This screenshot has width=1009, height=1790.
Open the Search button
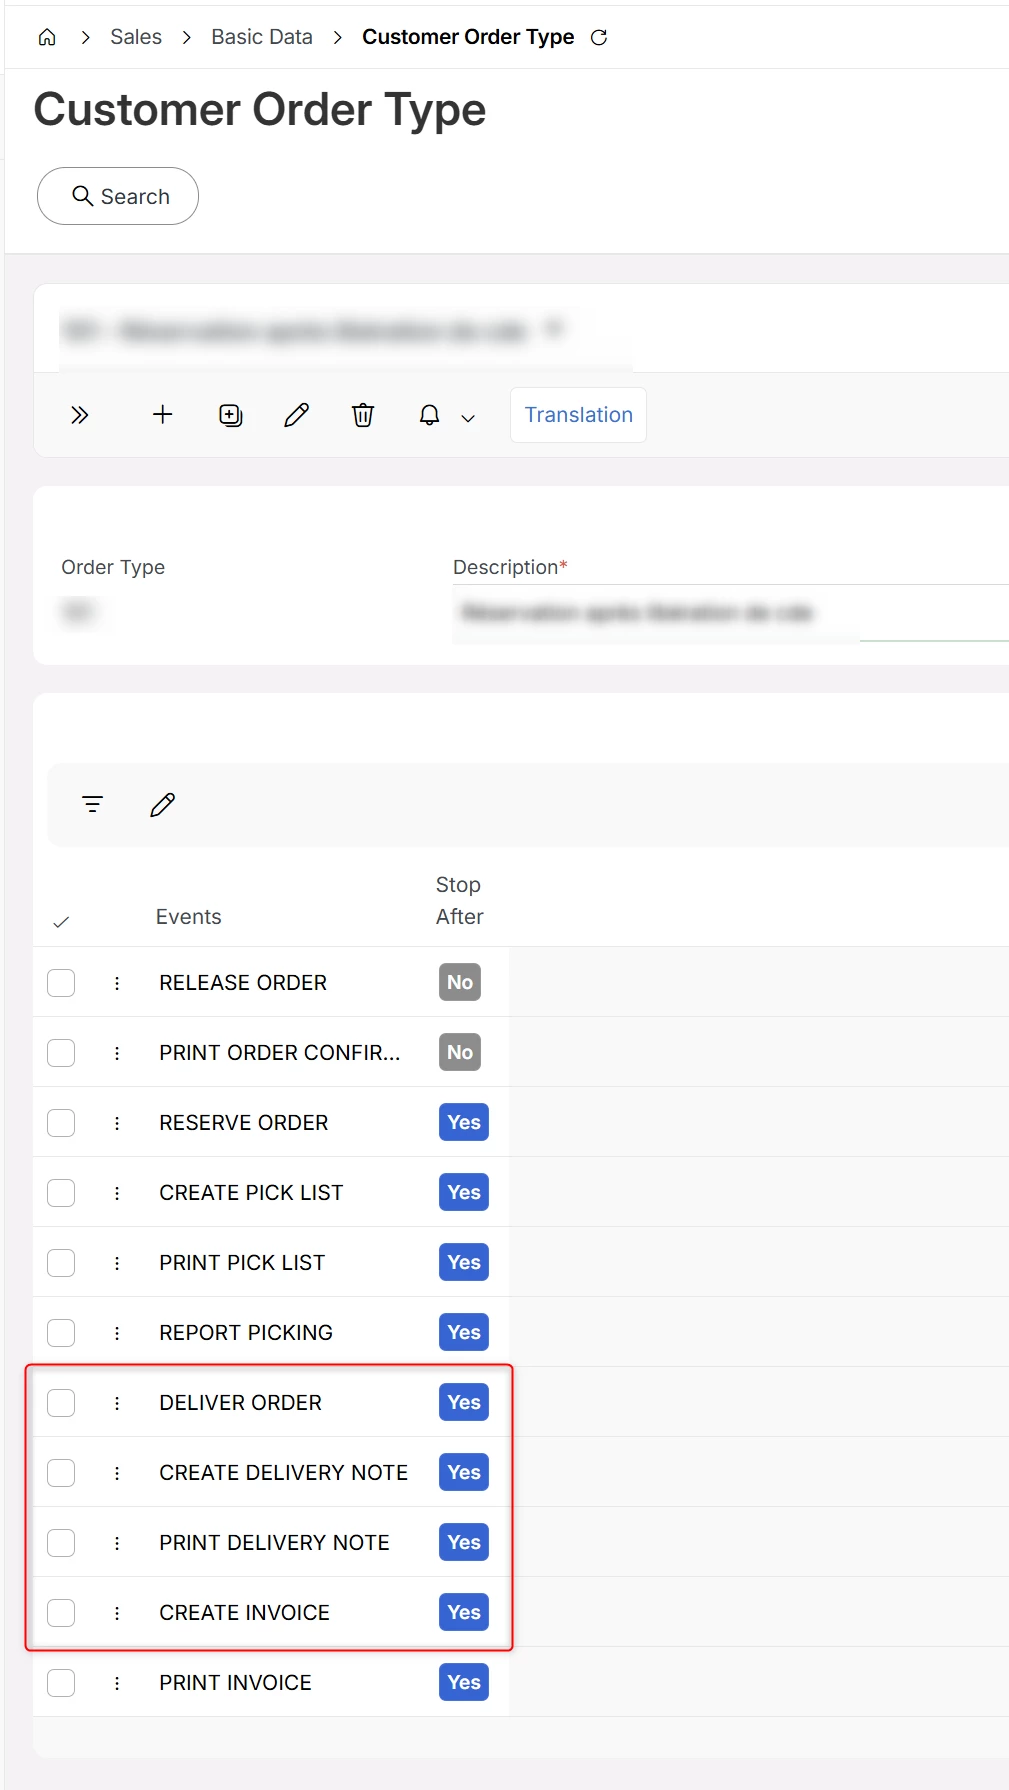pyautogui.click(x=118, y=196)
